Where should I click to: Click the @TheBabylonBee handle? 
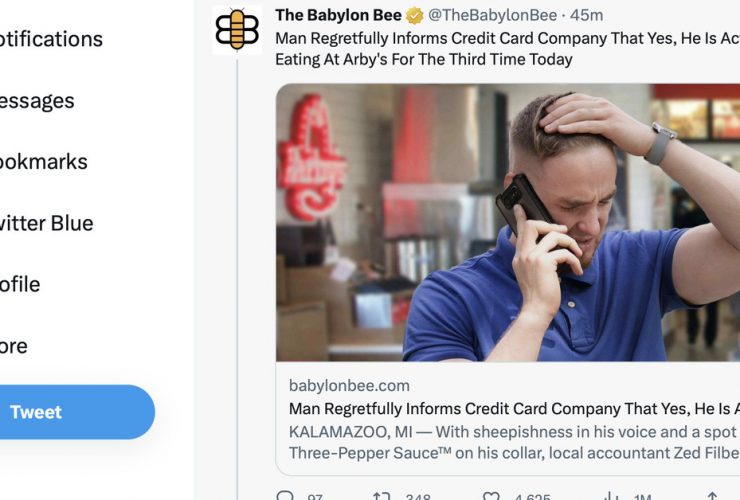[x=492, y=15]
